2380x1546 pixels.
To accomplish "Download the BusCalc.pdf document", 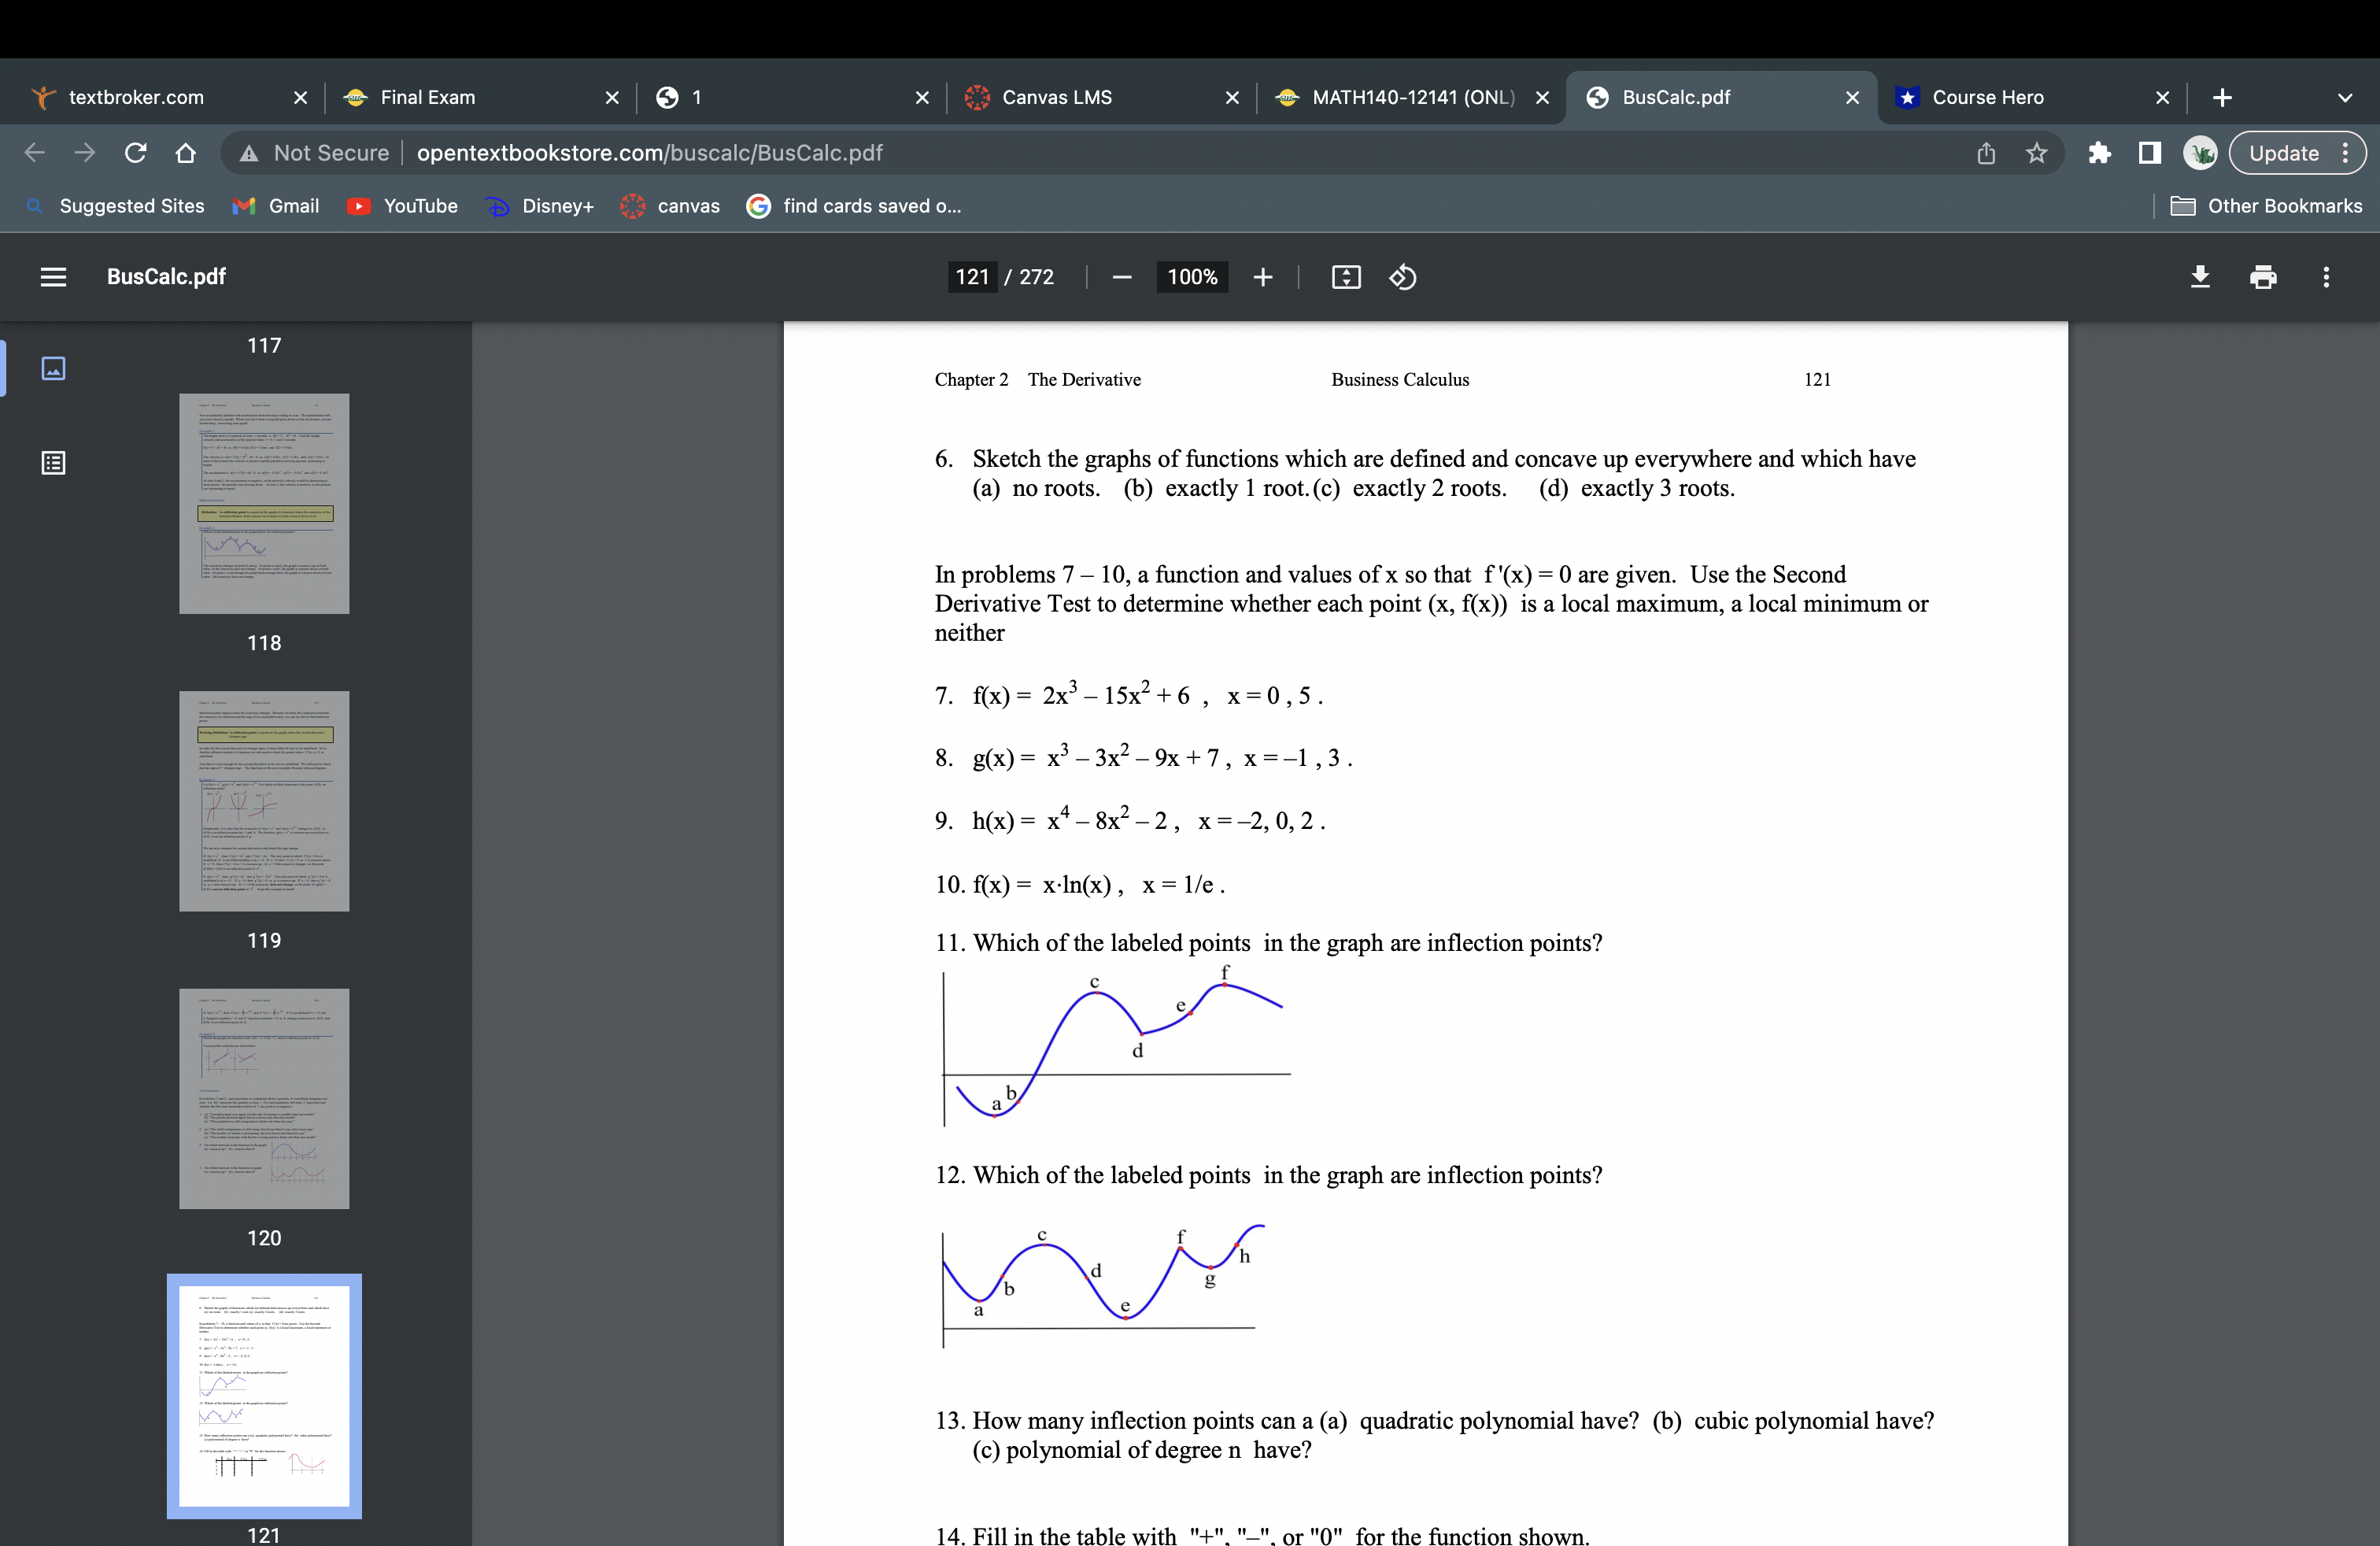I will 2200,277.
